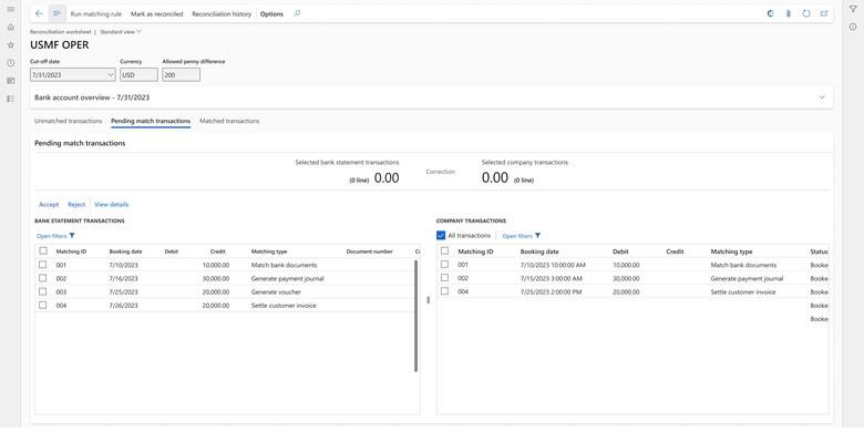The height and width of the screenshot is (429, 864).
Task: Check the box for bank statement row 003
Action: (42, 292)
